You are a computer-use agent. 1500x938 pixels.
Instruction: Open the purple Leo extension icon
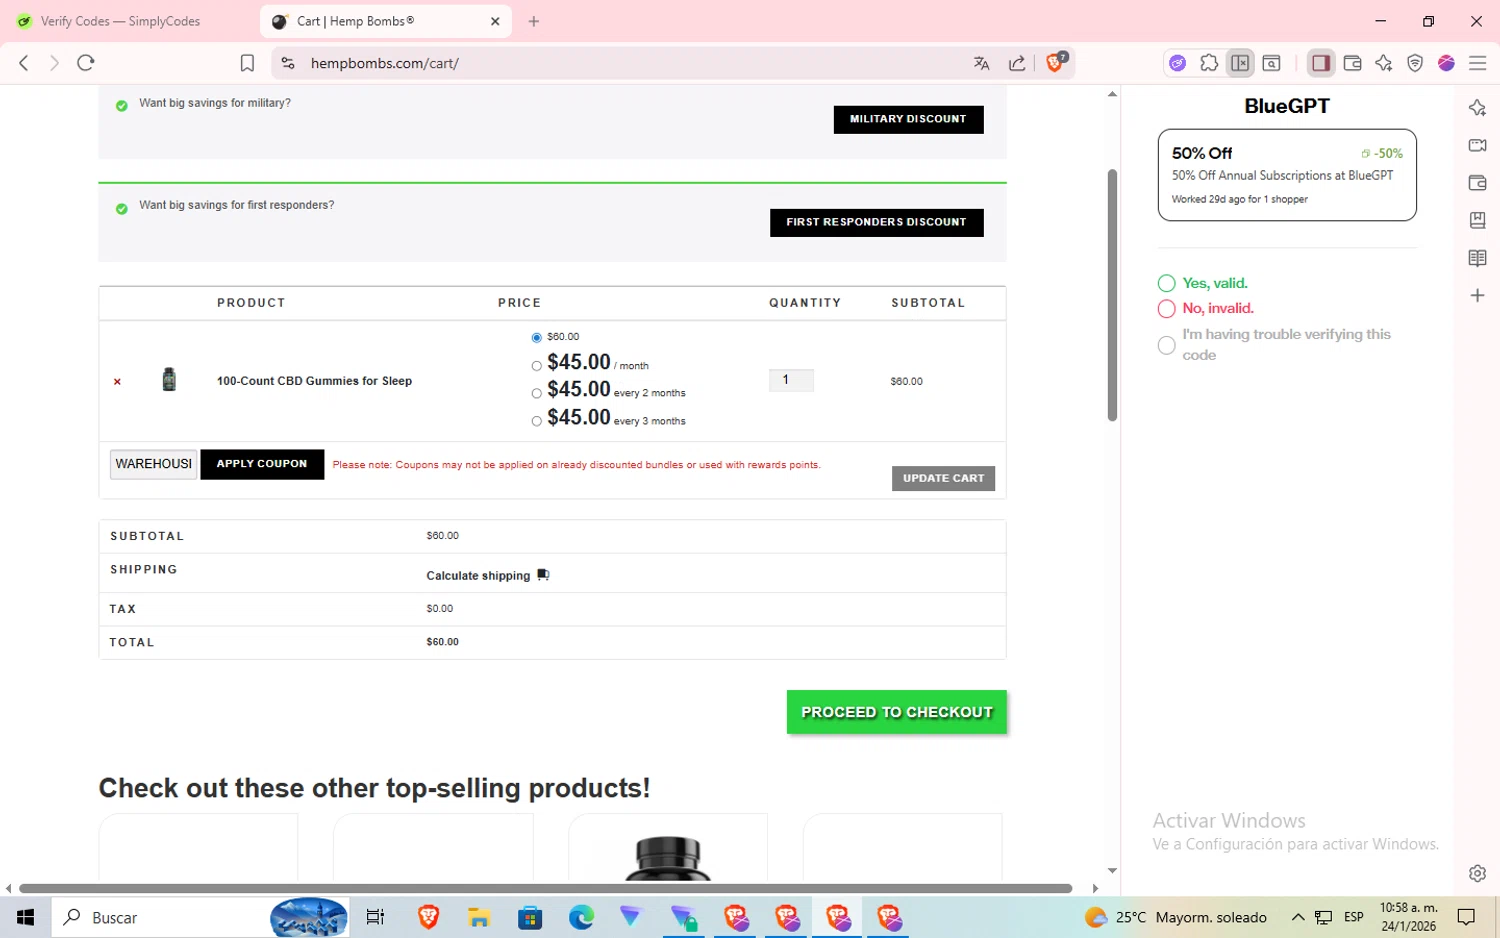click(x=1178, y=63)
